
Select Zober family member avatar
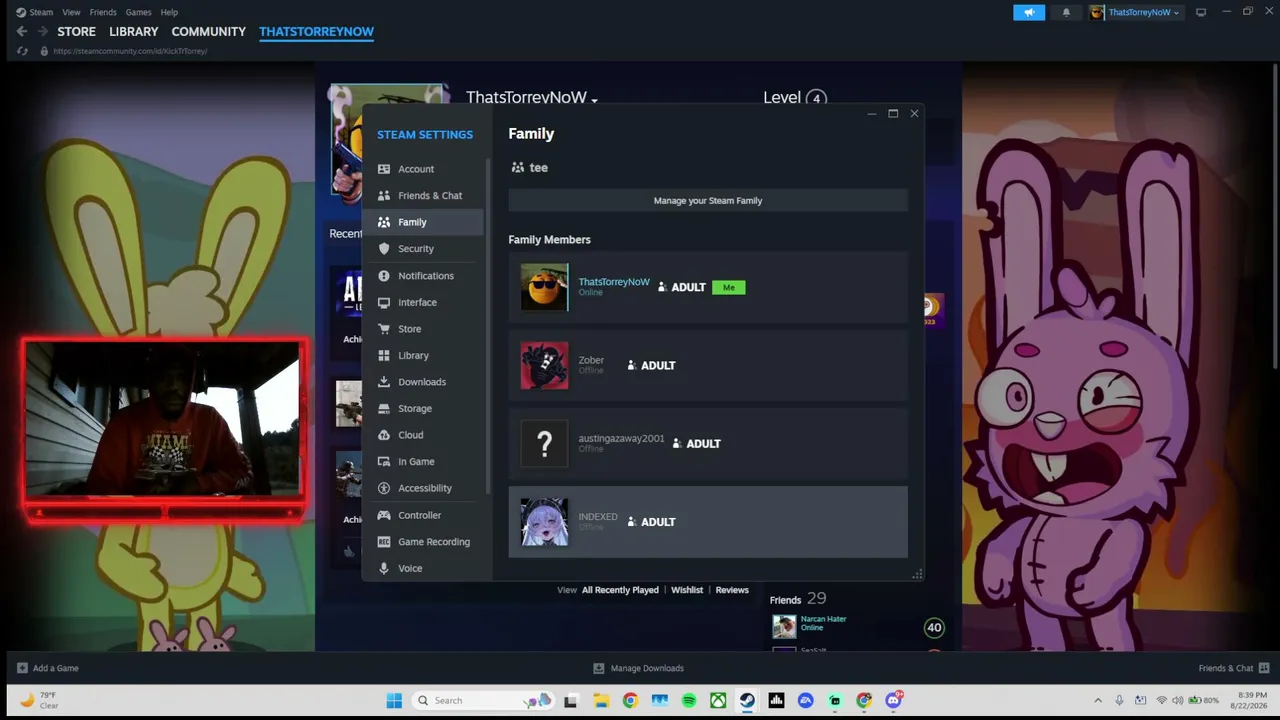[544, 365]
